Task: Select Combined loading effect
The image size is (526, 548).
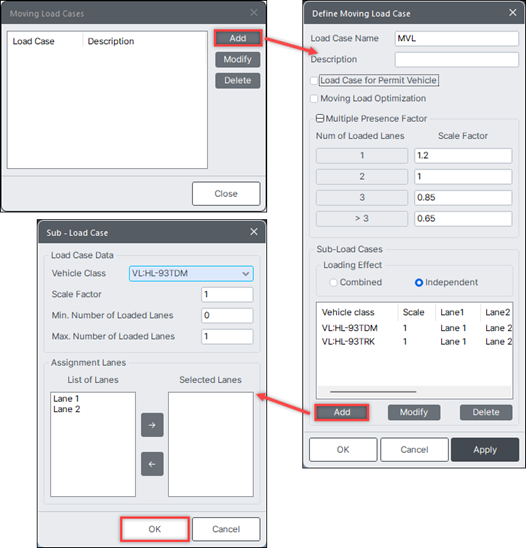Action: 333,282
